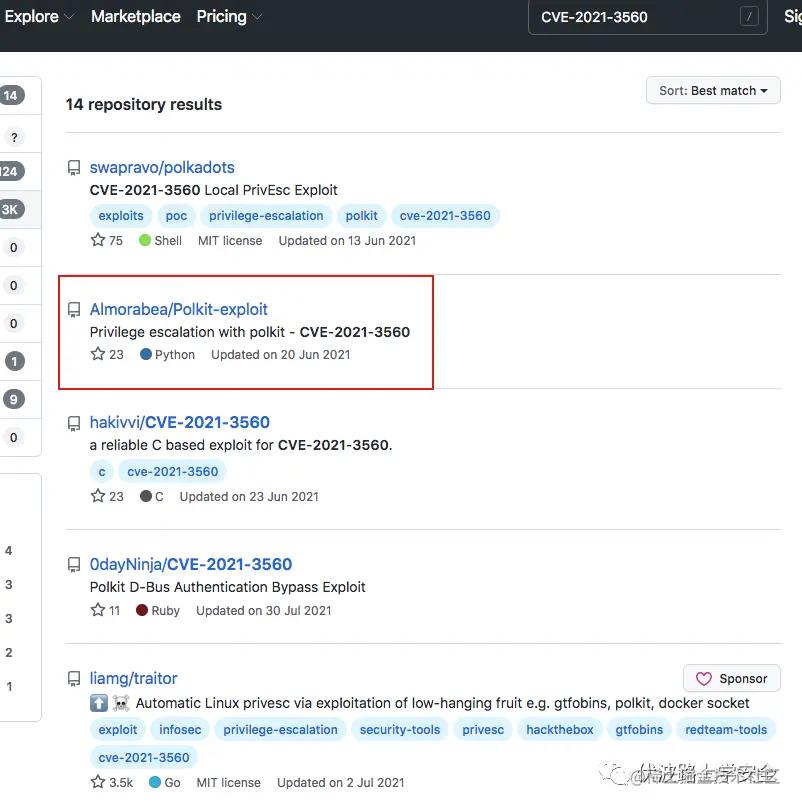Click cve-2021-3560 tag under liamg/traitor

tap(144, 758)
